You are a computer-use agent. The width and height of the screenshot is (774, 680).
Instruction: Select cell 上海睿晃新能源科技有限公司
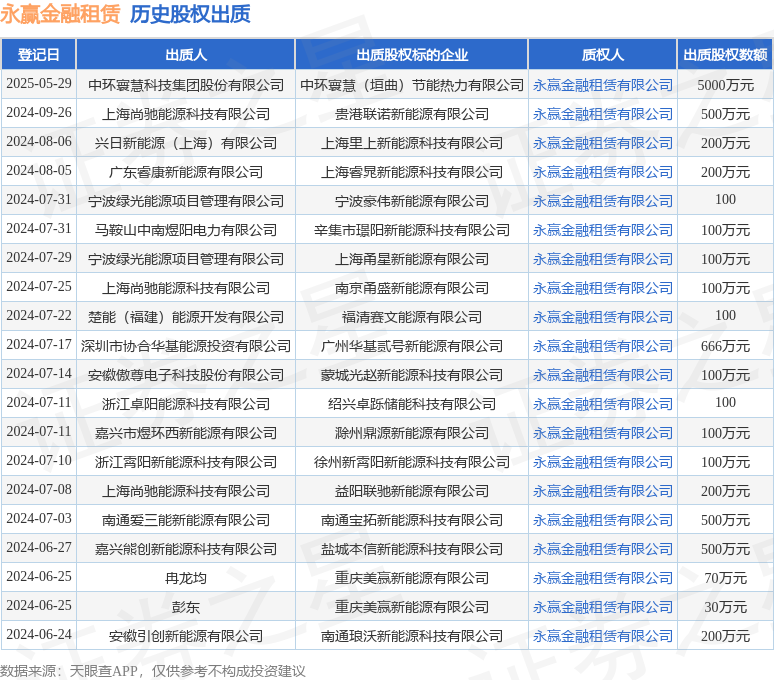pyautogui.click(x=412, y=172)
